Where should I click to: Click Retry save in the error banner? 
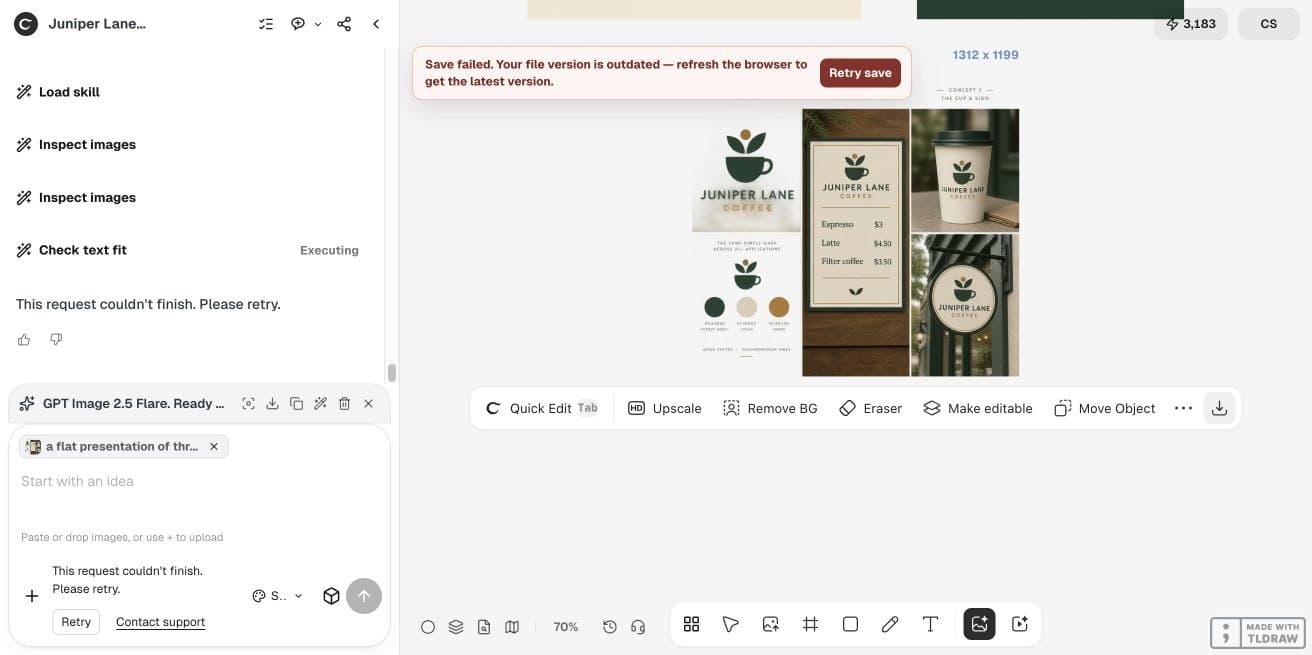(860, 73)
